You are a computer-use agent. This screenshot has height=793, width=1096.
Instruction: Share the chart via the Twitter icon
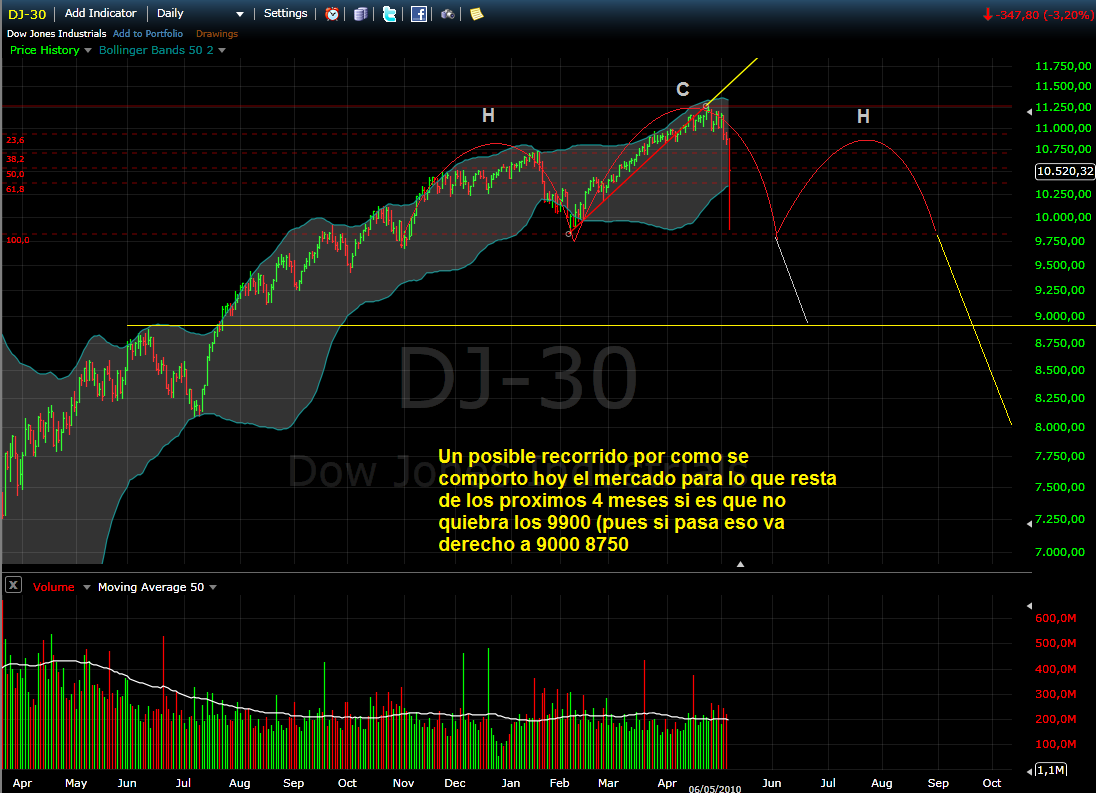(x=390, y=14)
